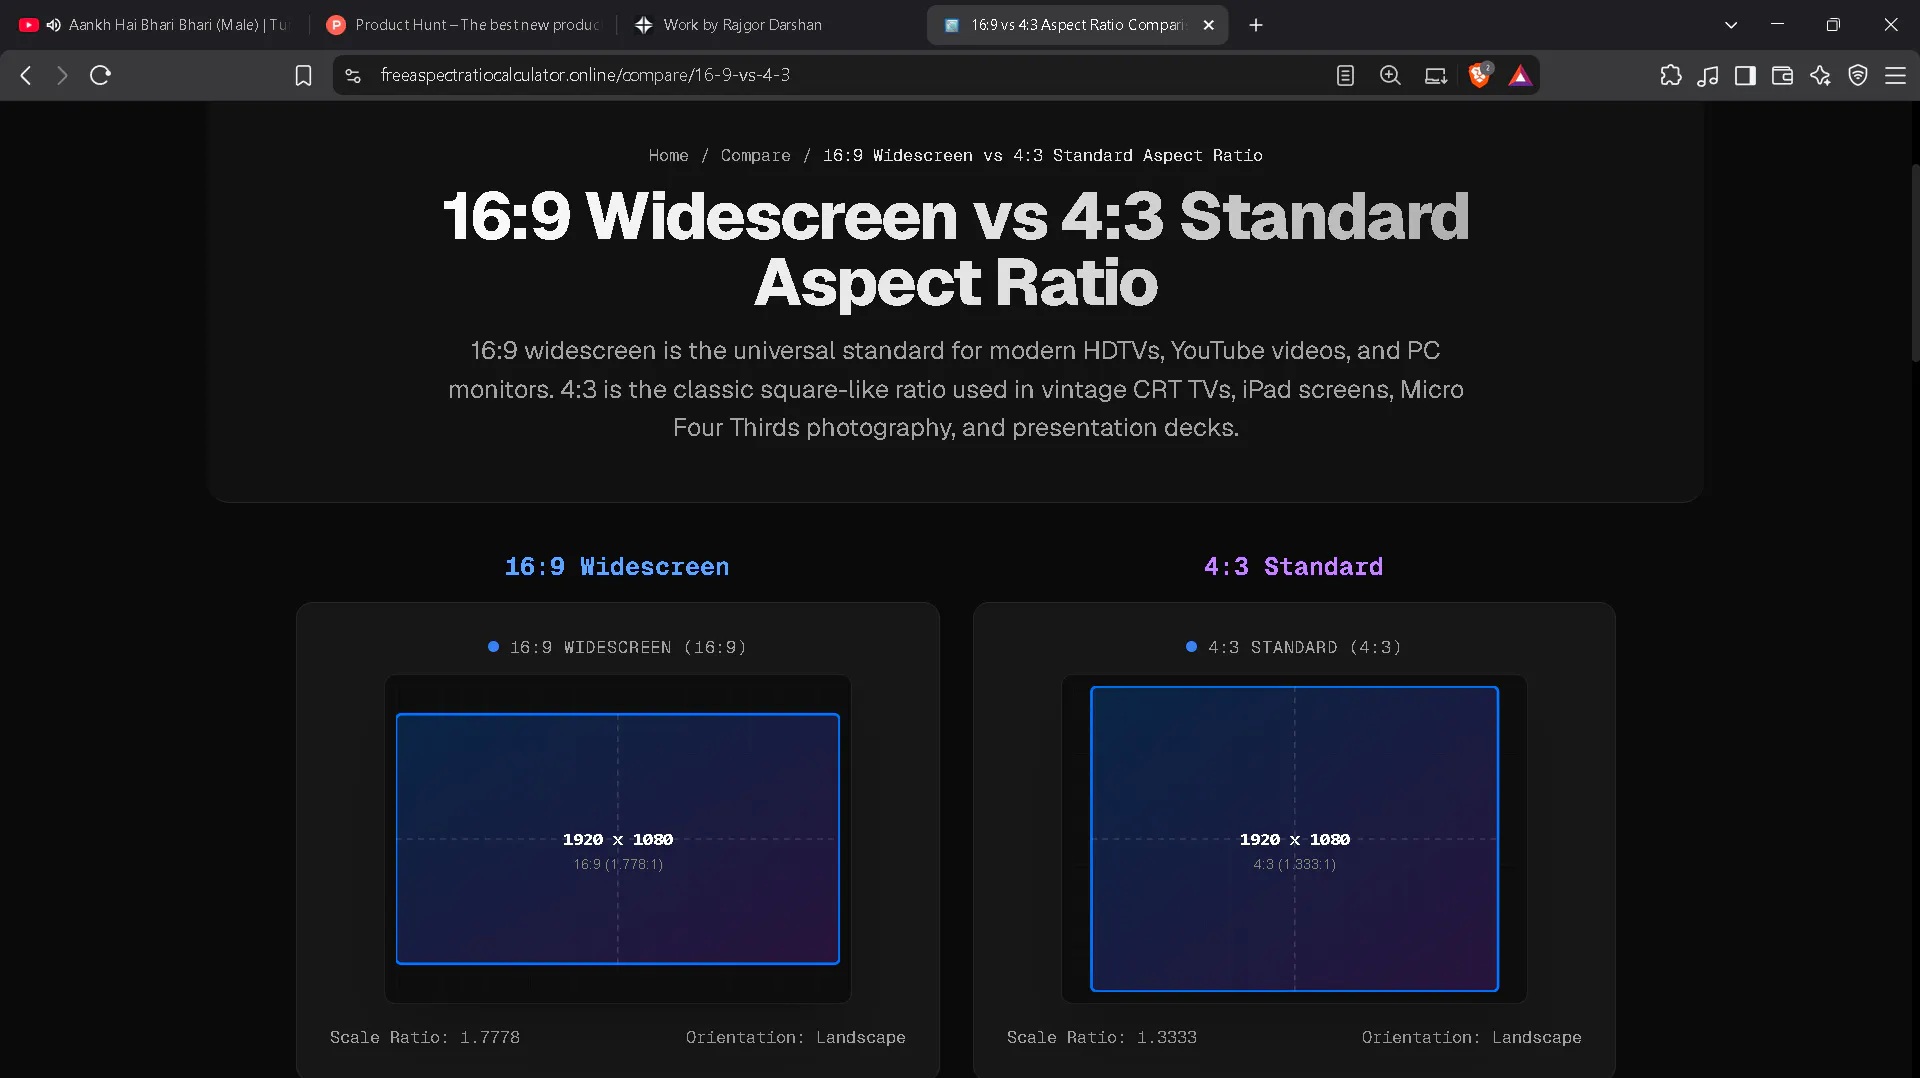Click the install app icon in address bar
This screenshot has height=1078, width=1920.
click(1436, 75)
